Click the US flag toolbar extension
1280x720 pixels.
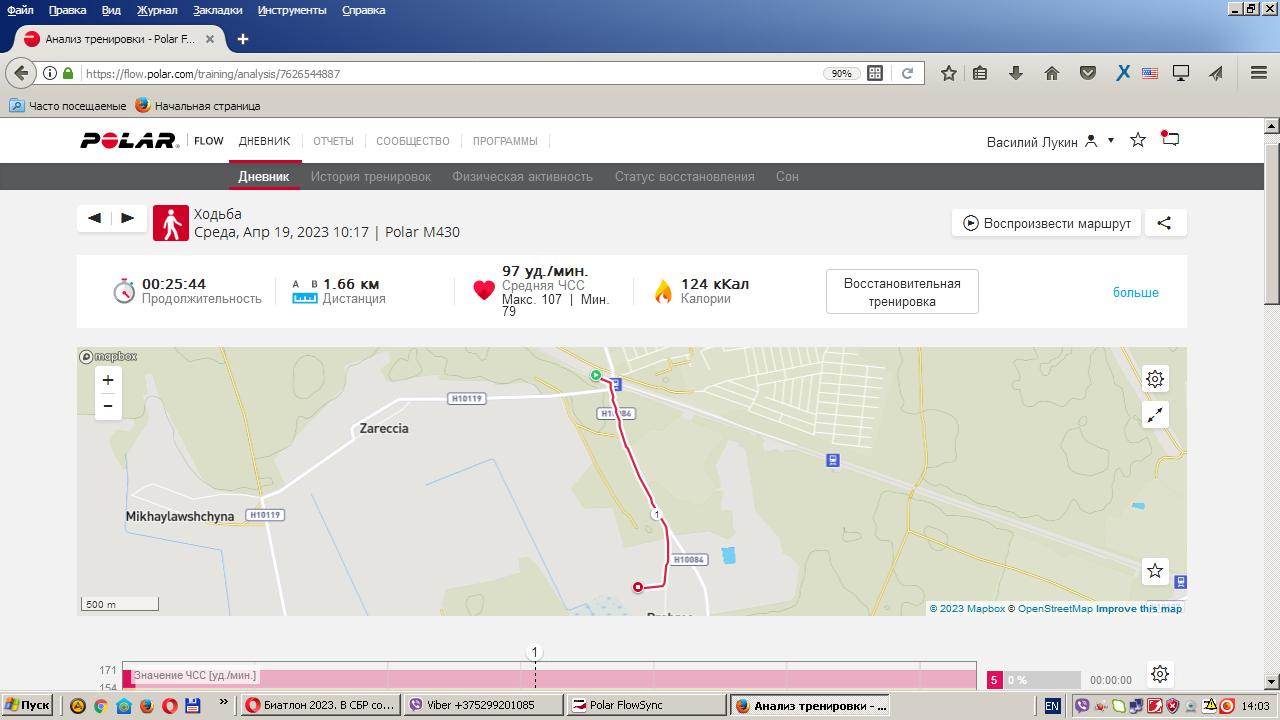pos(1150,73)
